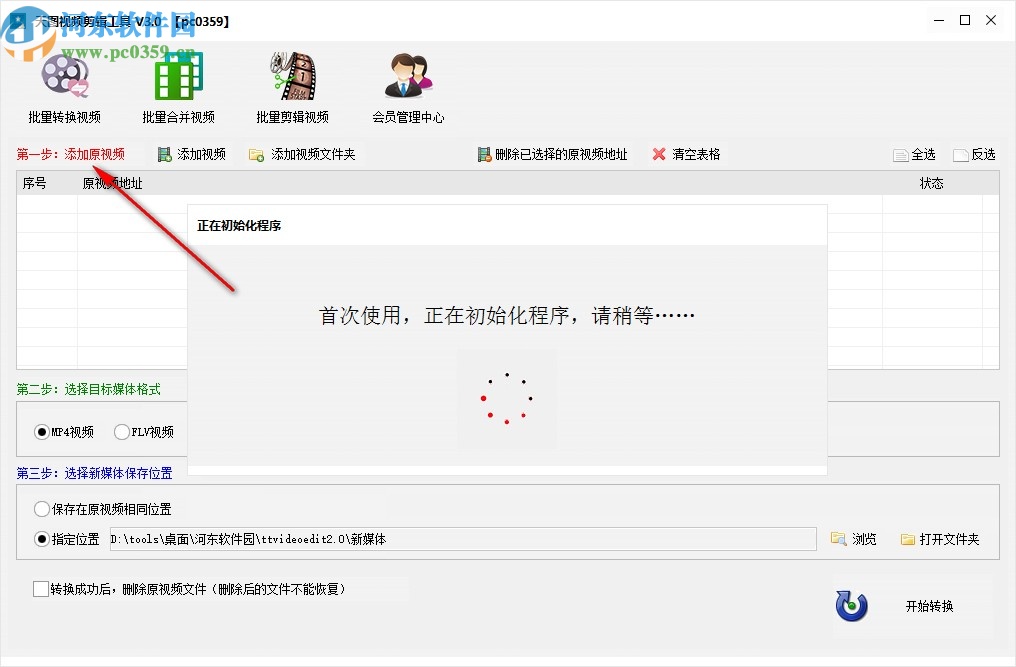Click the 第一步：添加原视频 label
The image size is (1016, 667).
pyautogui.click(x=71, y=154)
